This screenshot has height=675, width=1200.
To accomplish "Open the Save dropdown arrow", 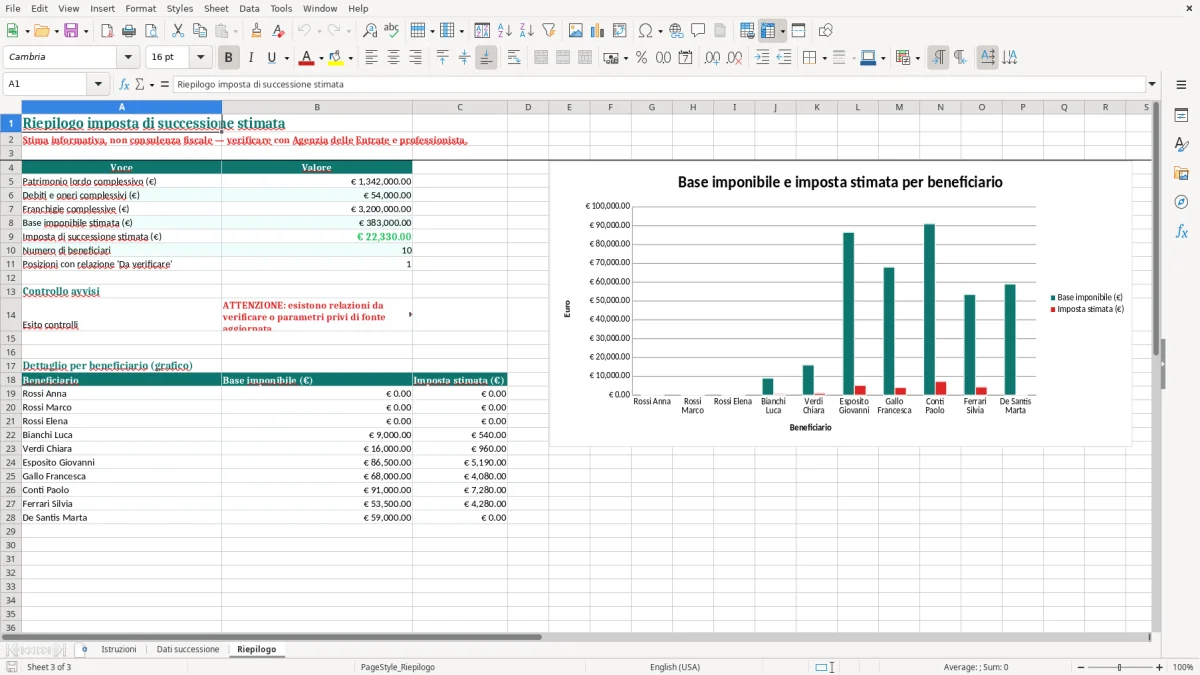I will [x=85, y=31].
